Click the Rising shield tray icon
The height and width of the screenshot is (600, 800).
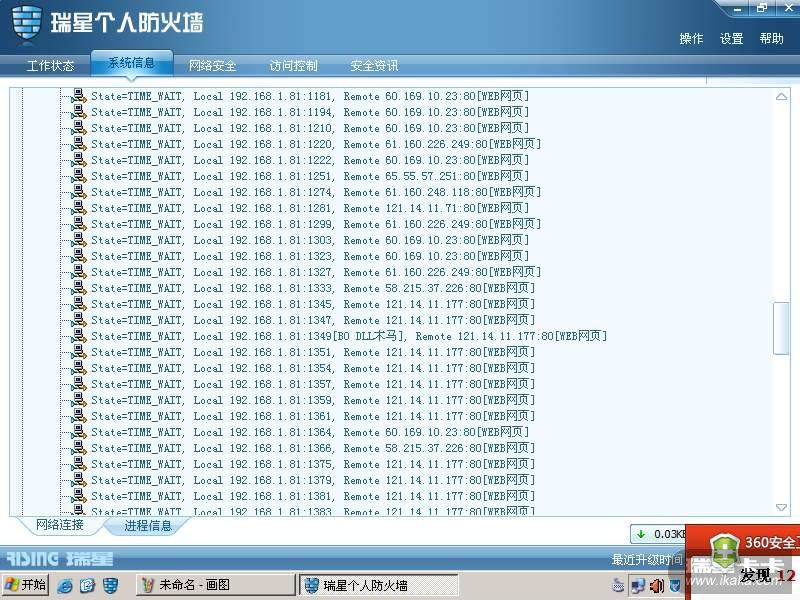pos(675,586)
